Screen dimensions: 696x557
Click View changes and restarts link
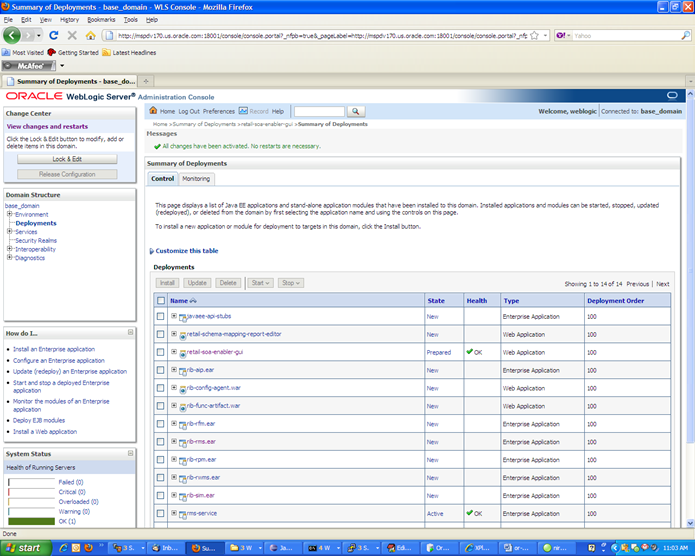click(47, 126)
